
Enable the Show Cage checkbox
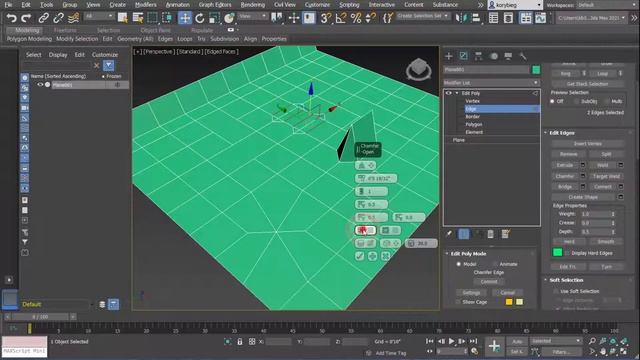(x=458, y=302)
